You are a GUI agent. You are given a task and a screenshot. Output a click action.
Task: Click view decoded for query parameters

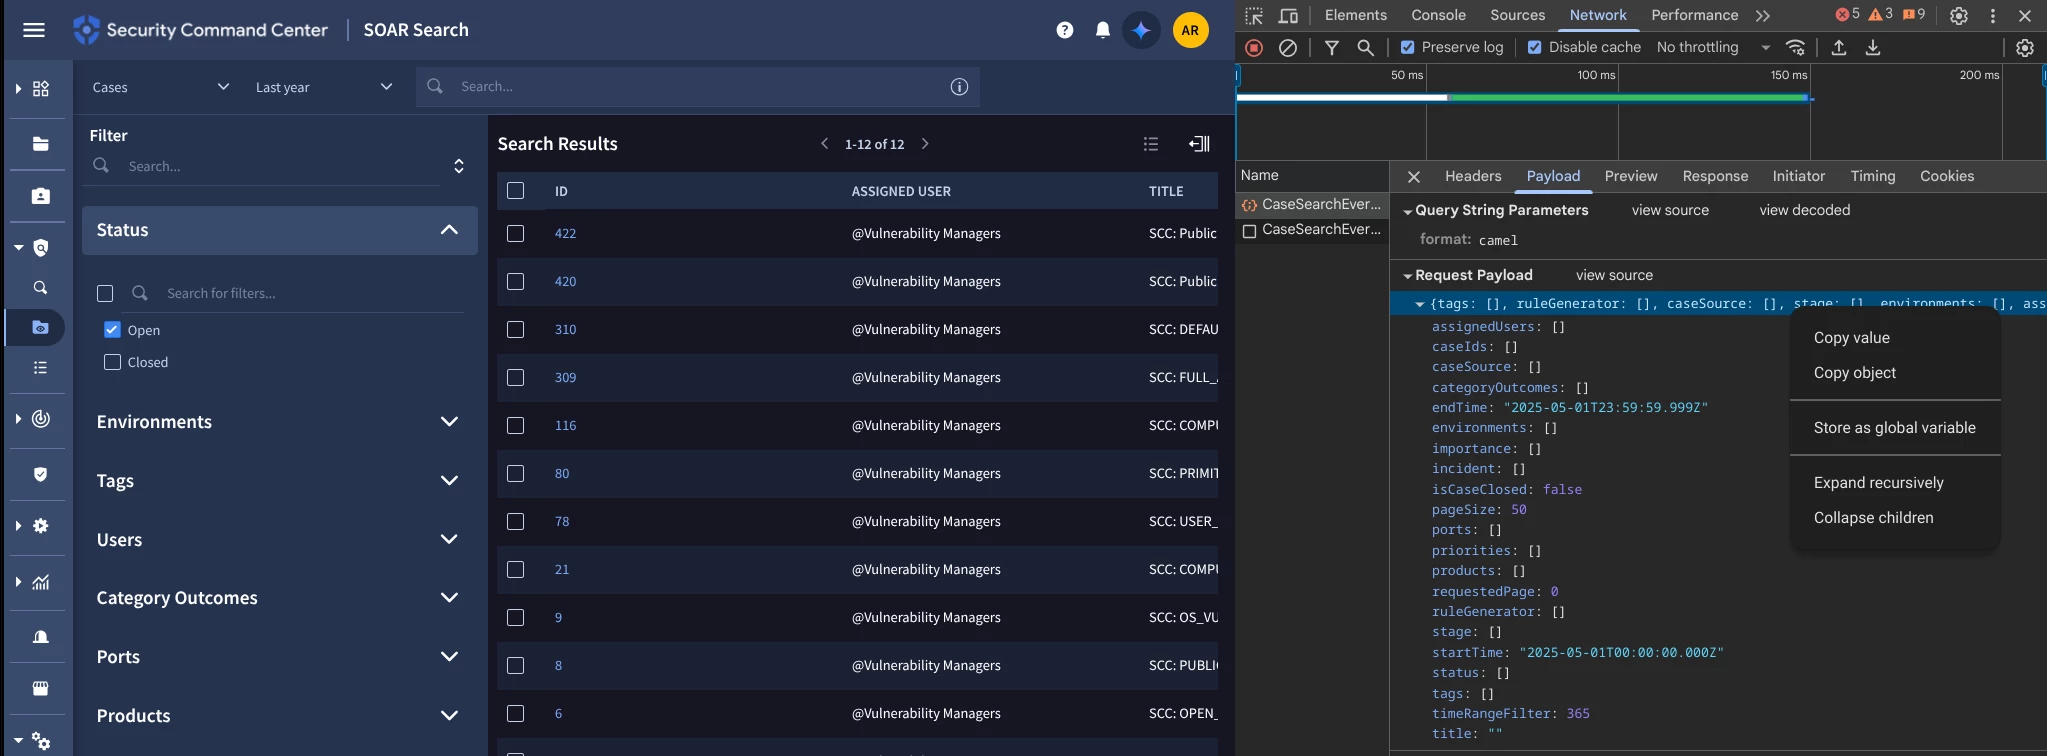(1805, 210)
